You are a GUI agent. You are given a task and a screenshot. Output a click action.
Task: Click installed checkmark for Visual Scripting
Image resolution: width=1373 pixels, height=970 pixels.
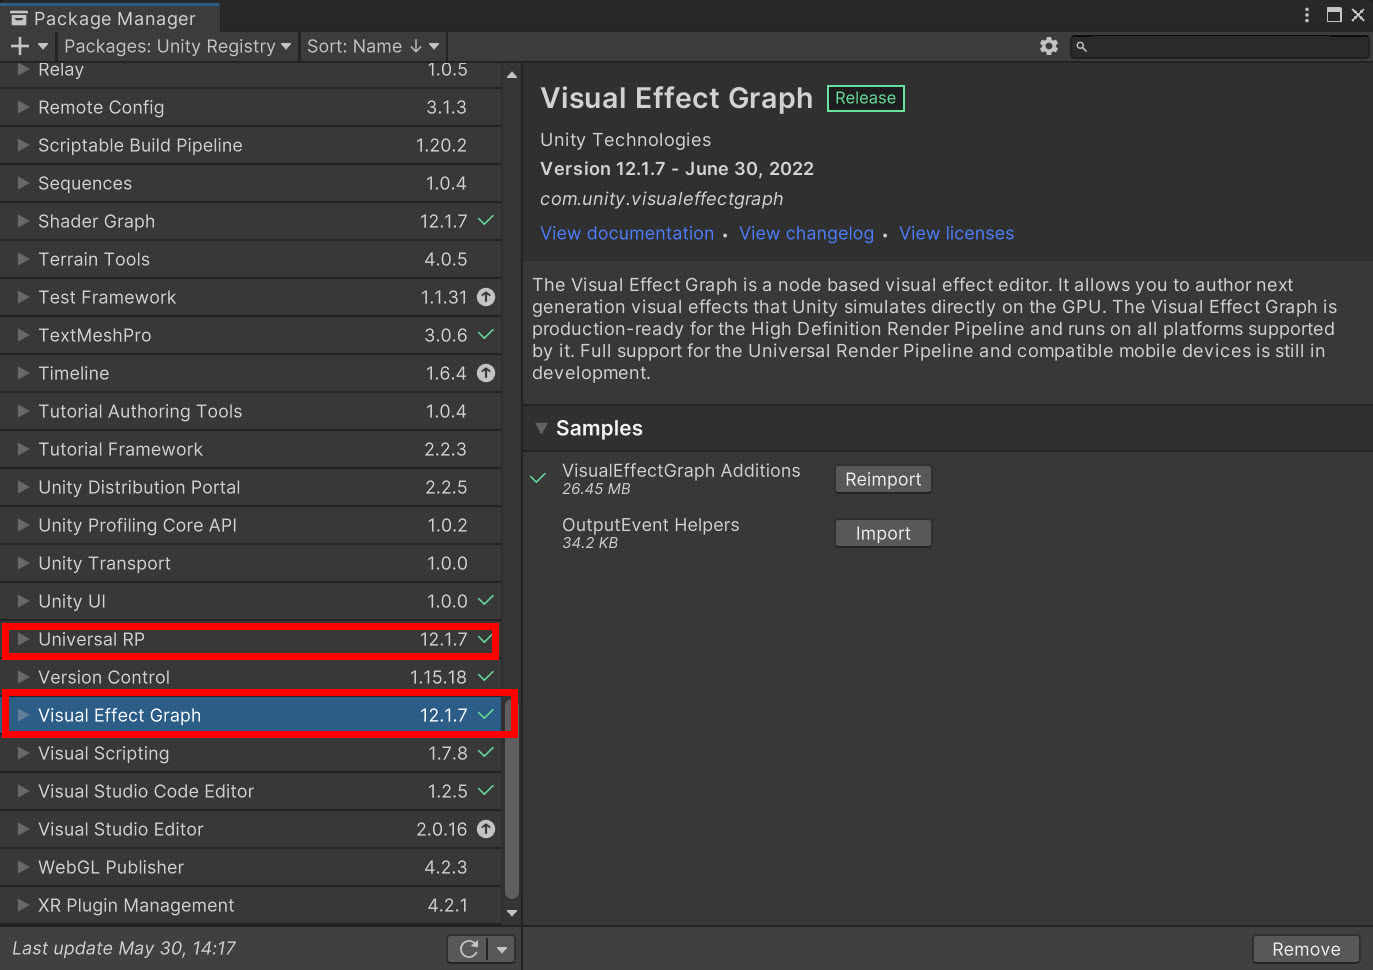point(486,752)
